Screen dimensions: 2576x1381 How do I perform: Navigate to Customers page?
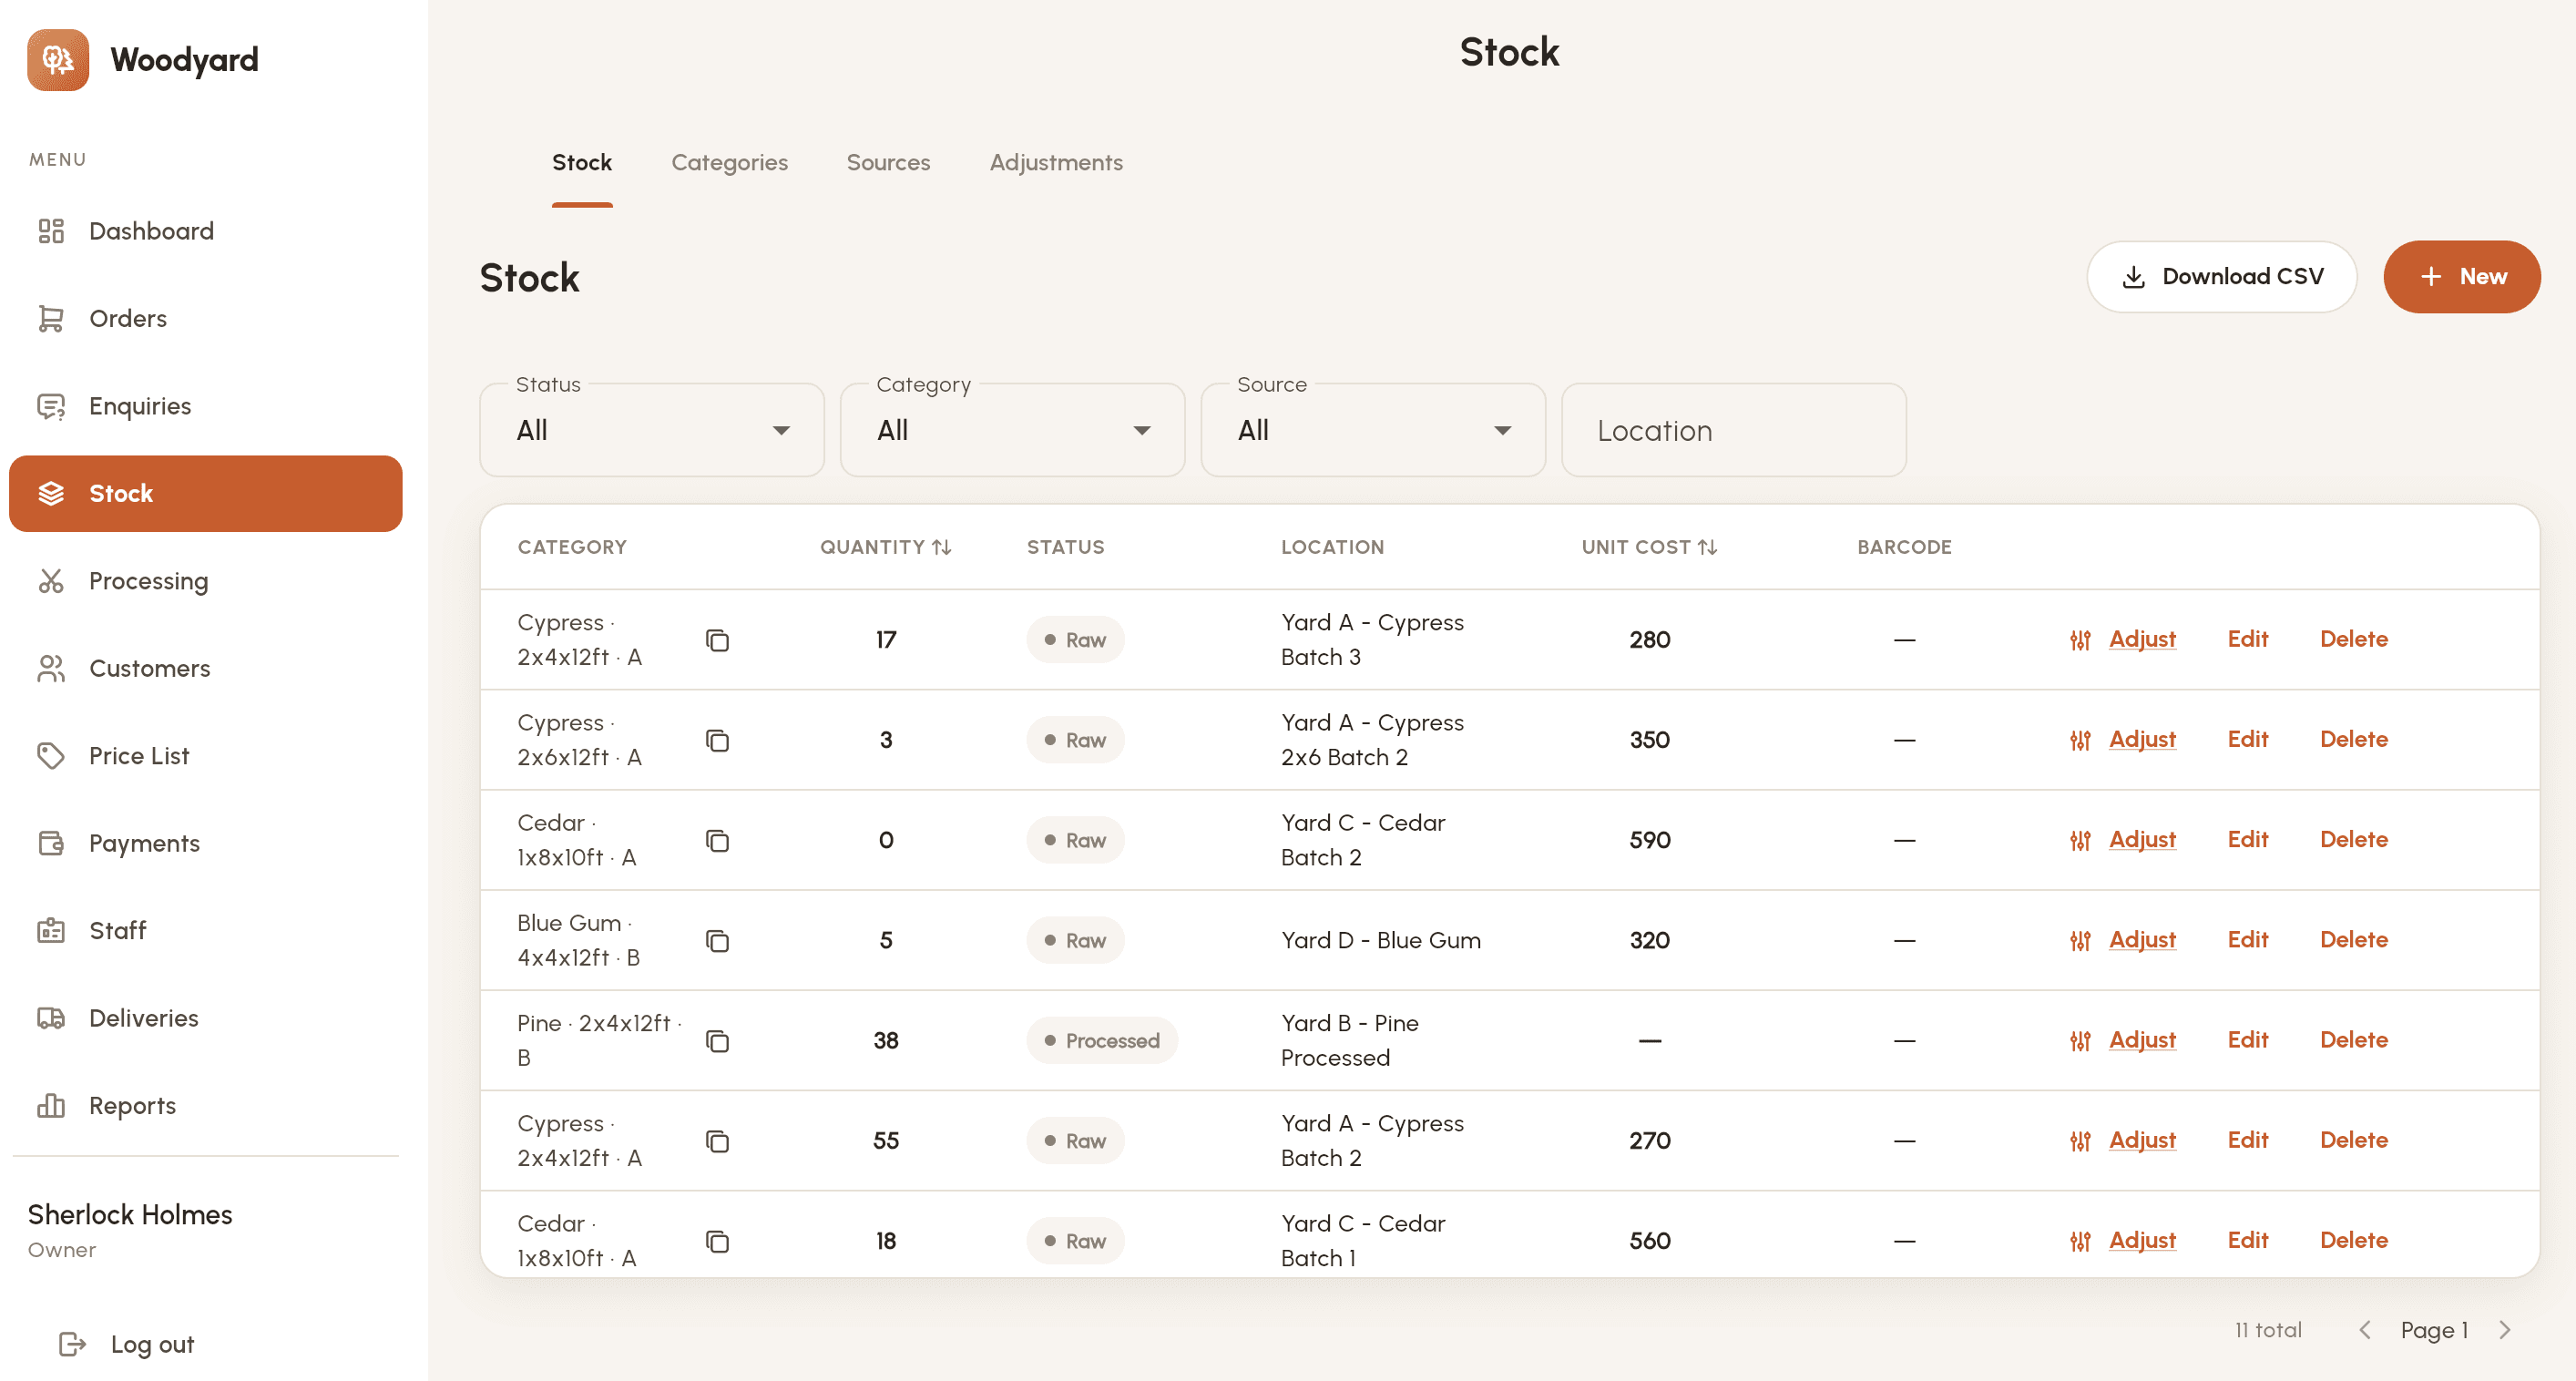[x=205, y=668]
